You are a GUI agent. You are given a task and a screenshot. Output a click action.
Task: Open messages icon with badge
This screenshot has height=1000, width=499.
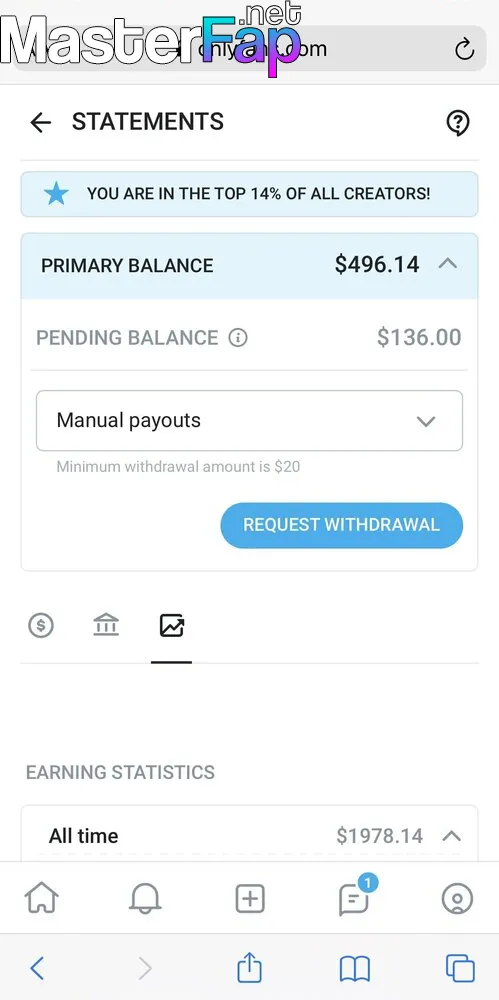pyautogui.click(x=355, y=898)
